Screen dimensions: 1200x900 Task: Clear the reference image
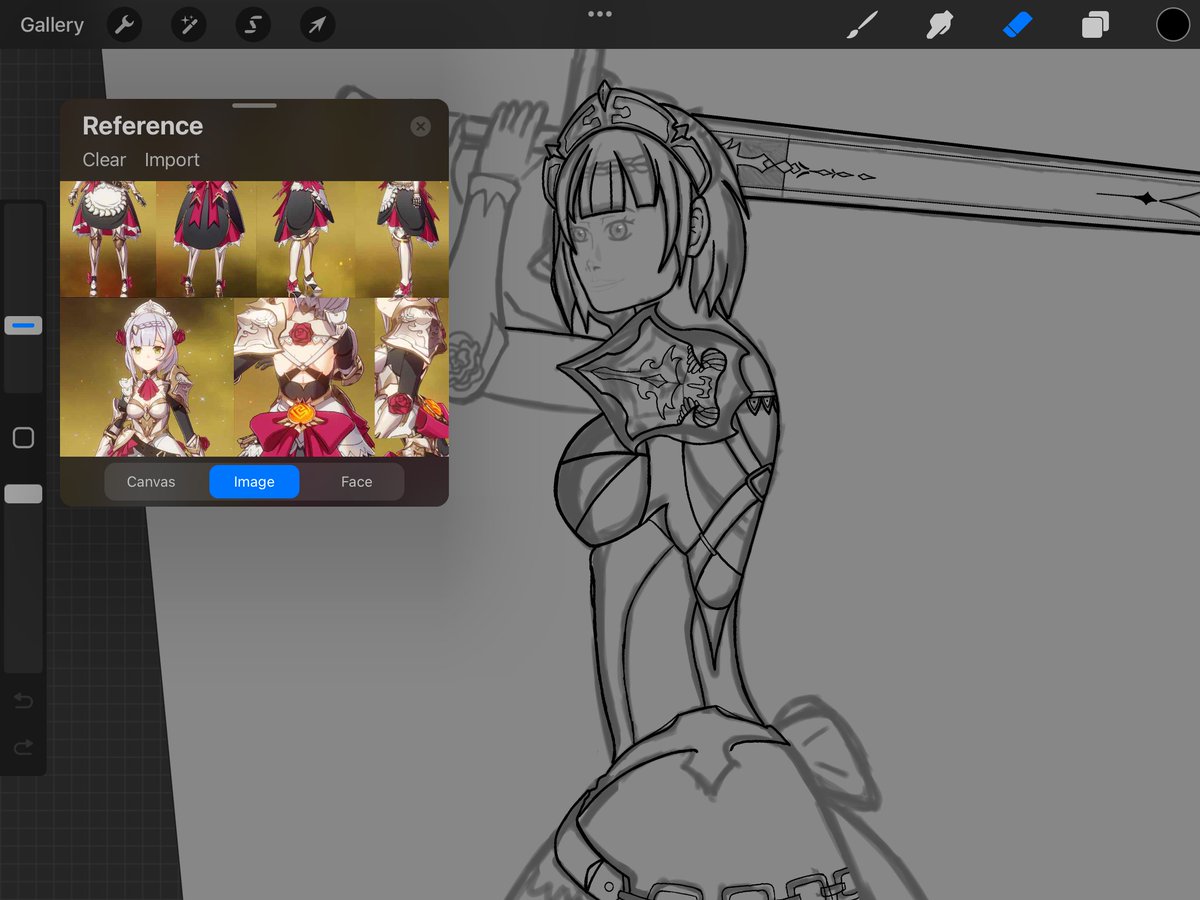point(104,160)
